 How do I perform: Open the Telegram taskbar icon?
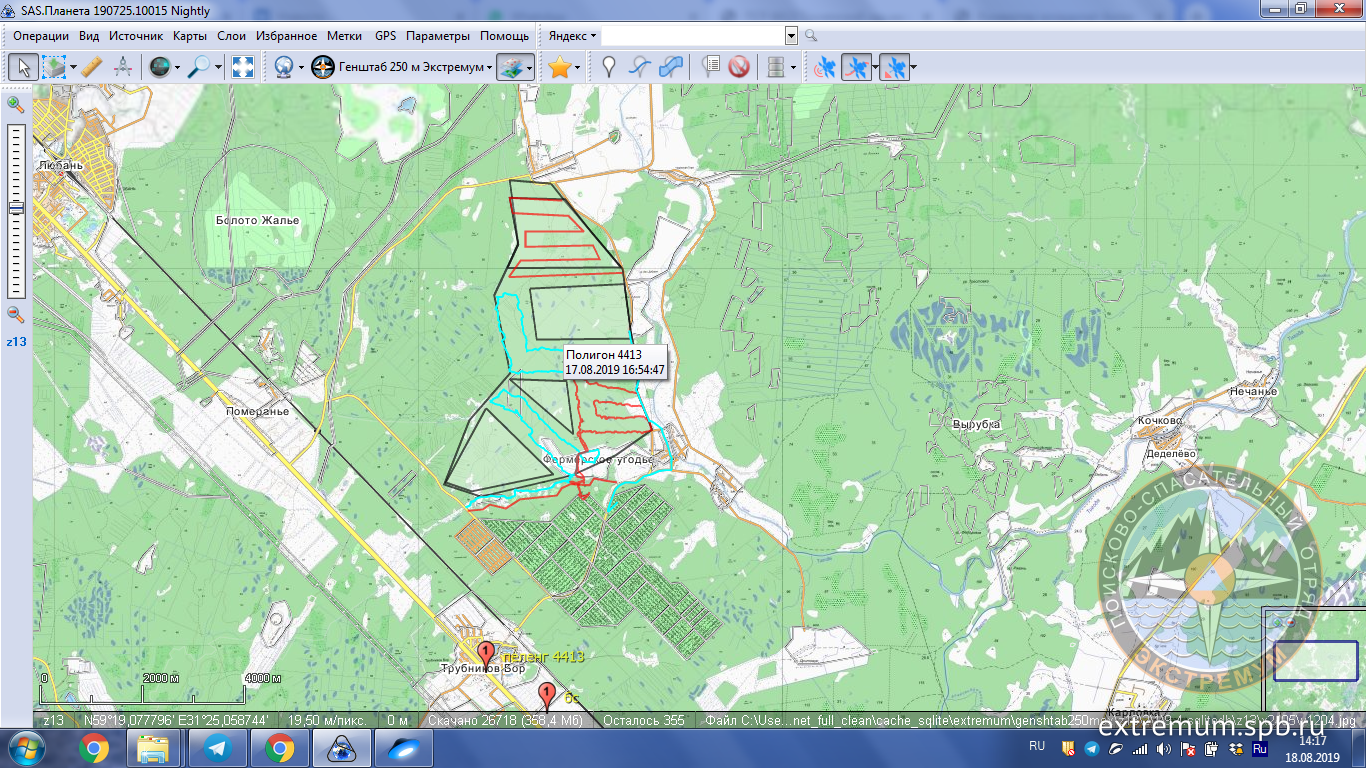[x=218, y=748]
